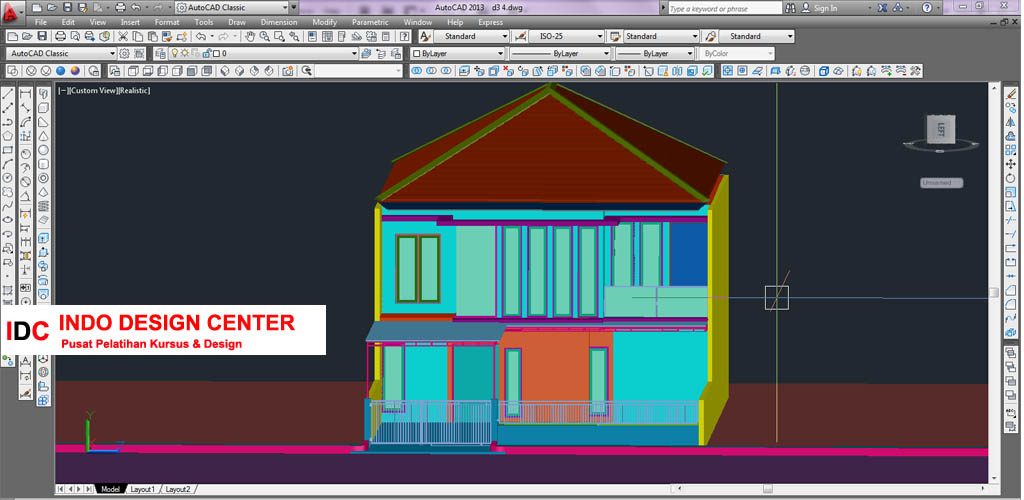Open Workspace Settings gear icon

click(x=124, y=54)
